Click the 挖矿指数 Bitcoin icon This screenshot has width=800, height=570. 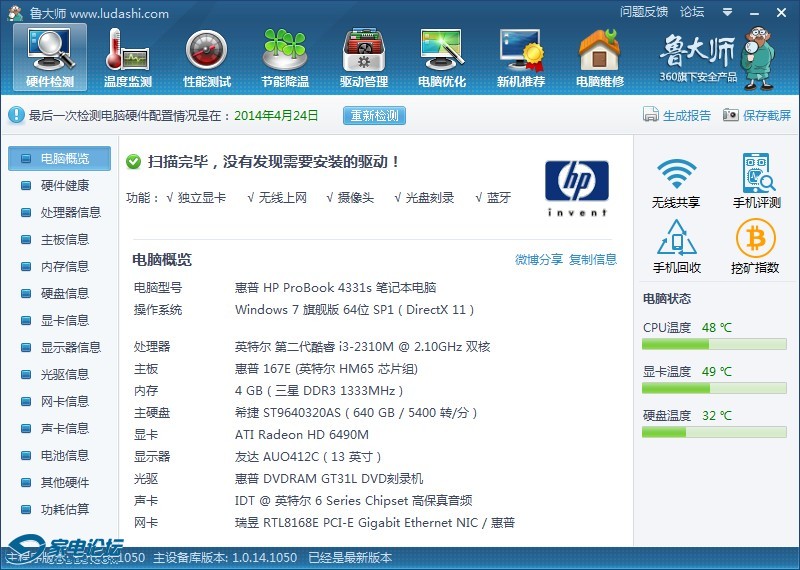click(x=756, y=247)
